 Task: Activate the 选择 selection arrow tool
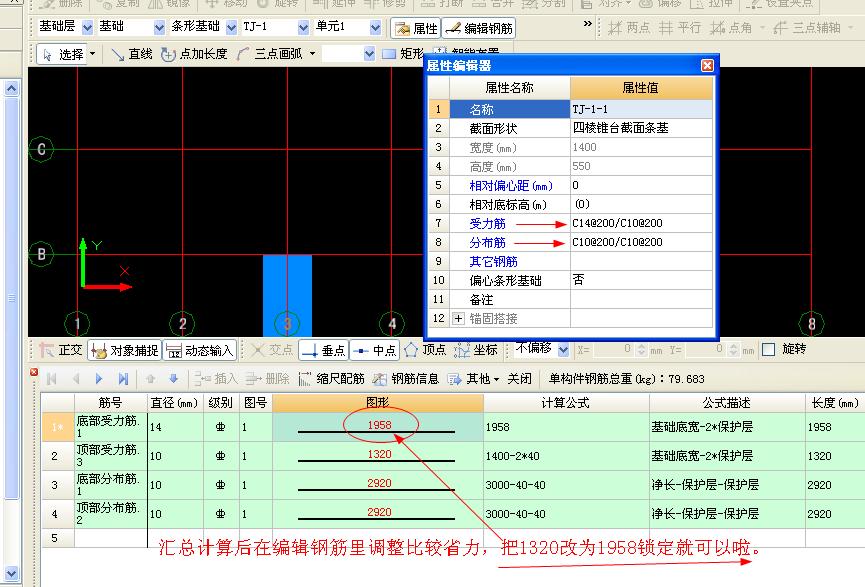(x=62, y=55)
